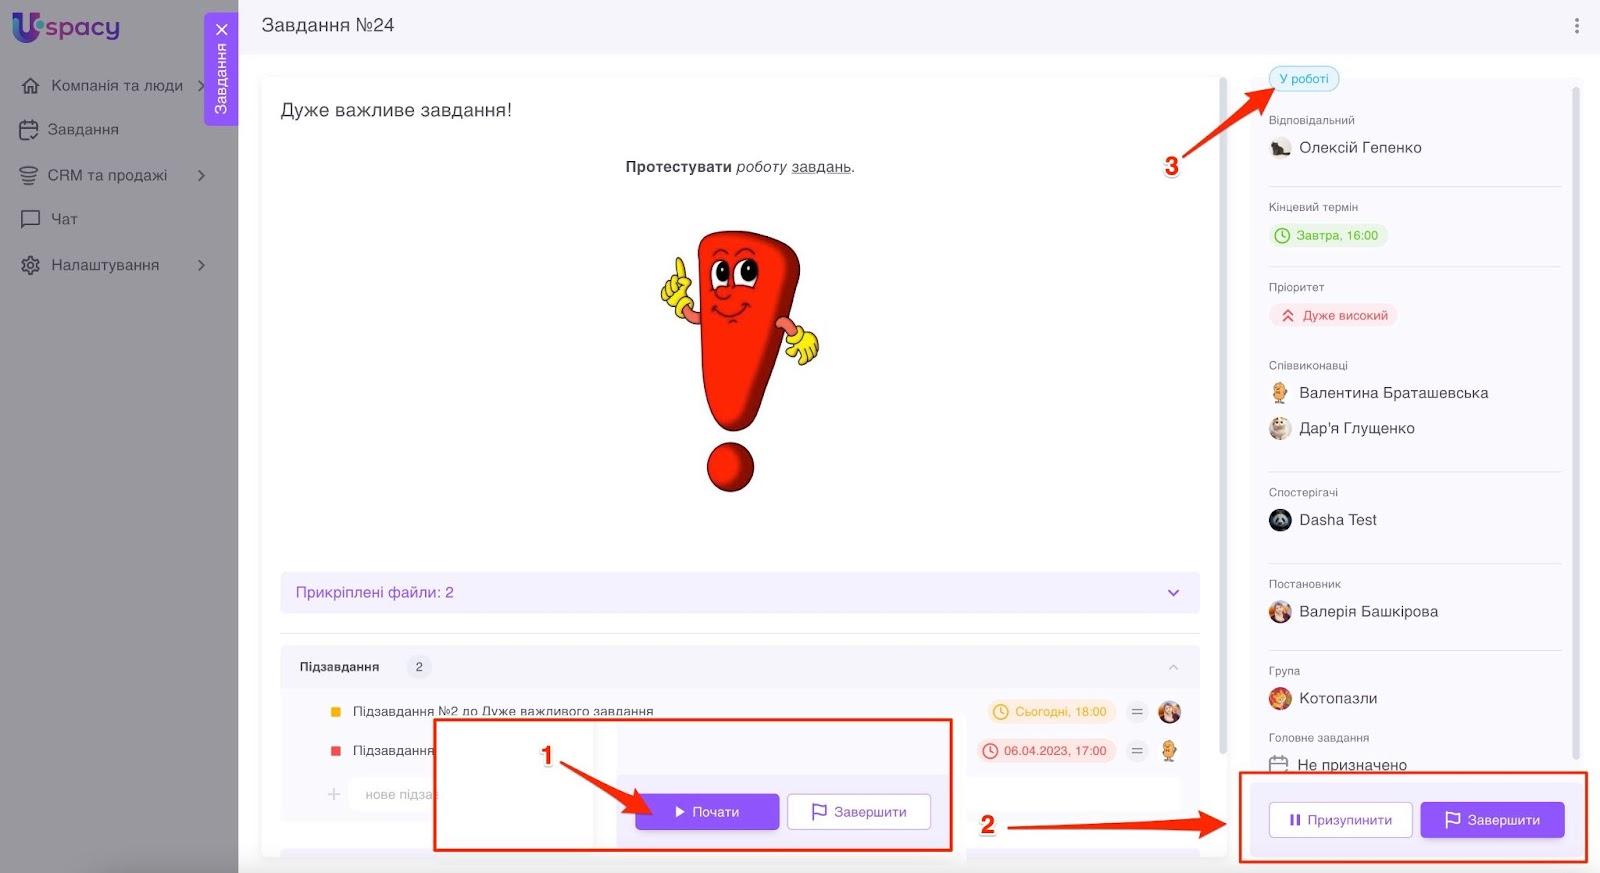Viewport: 1600px width, 873px height.
Task: Click the Дар'я Глущенко avatar
Action: tap(1280, 429)
